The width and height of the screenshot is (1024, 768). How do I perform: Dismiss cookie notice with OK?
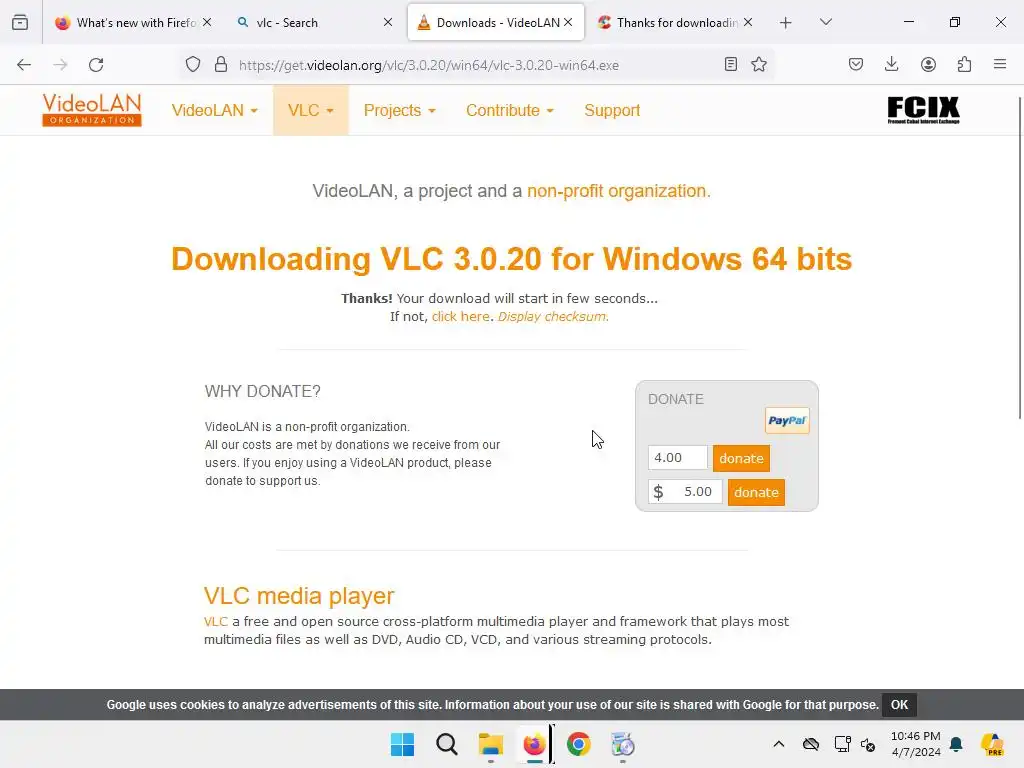(x=899, y=705)
